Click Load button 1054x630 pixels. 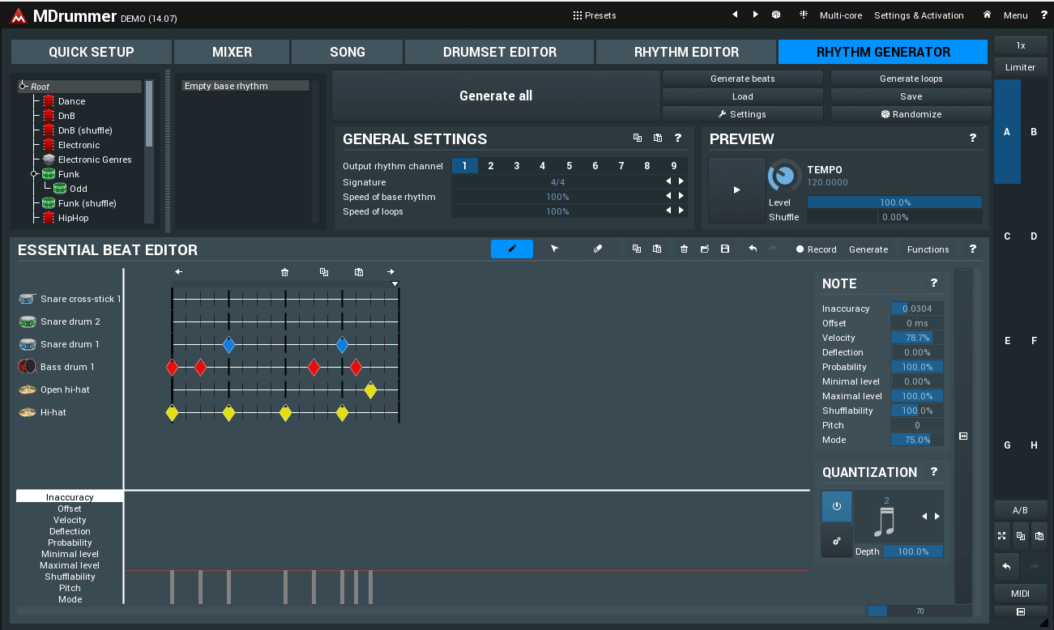(743, 96)
